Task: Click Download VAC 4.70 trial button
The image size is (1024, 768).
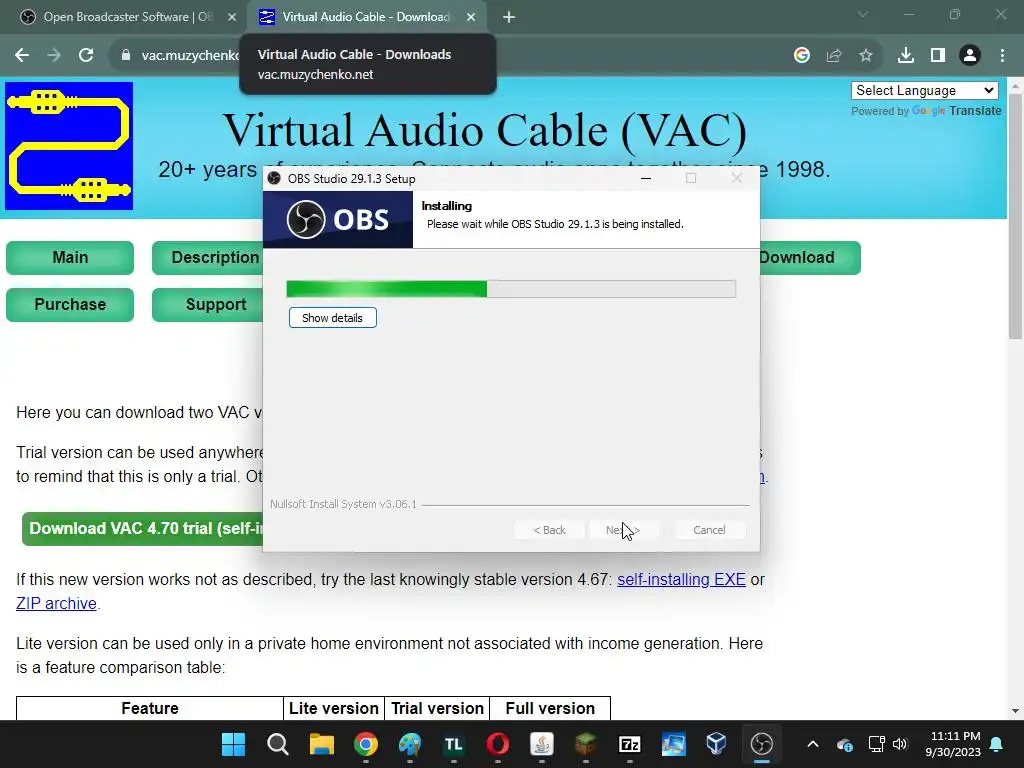Action: click(x=142, y=529)
